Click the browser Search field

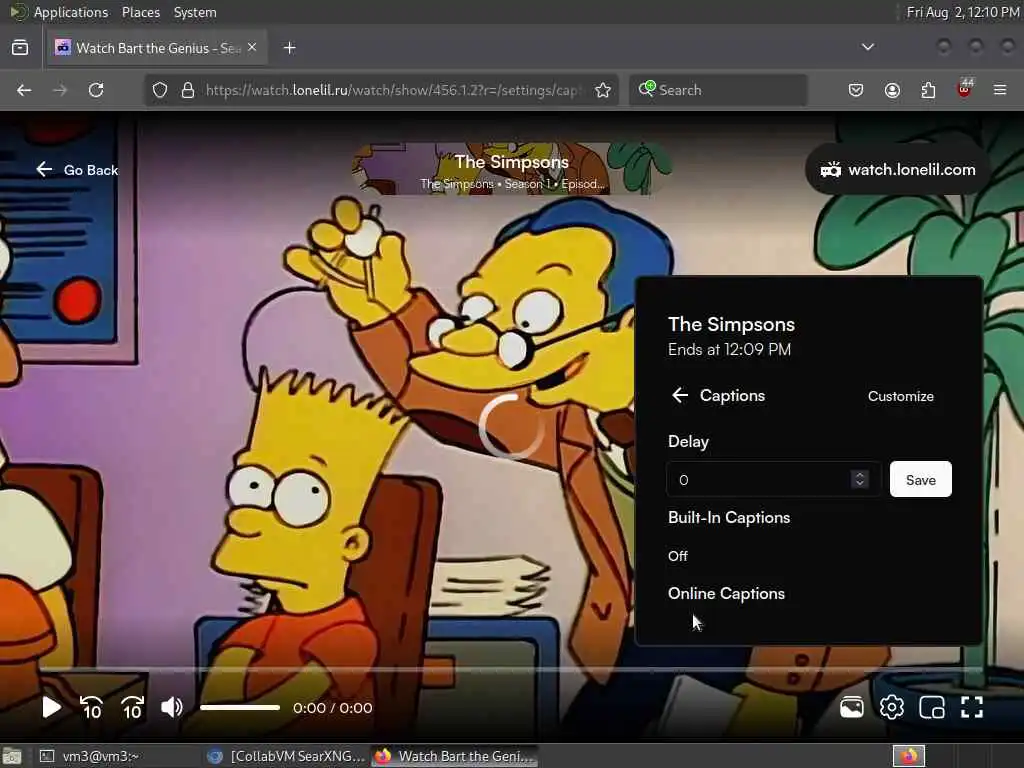[x=718, y=90]
